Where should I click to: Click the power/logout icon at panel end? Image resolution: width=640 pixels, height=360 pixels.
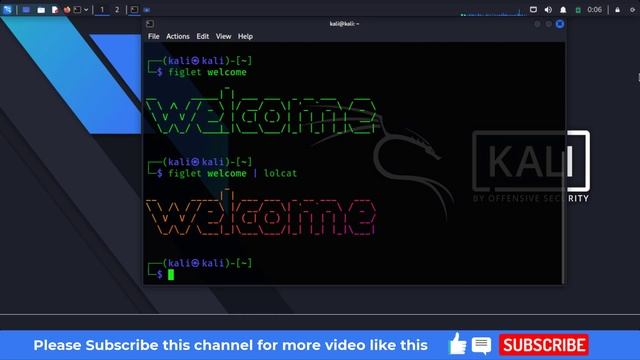[633, 10]
